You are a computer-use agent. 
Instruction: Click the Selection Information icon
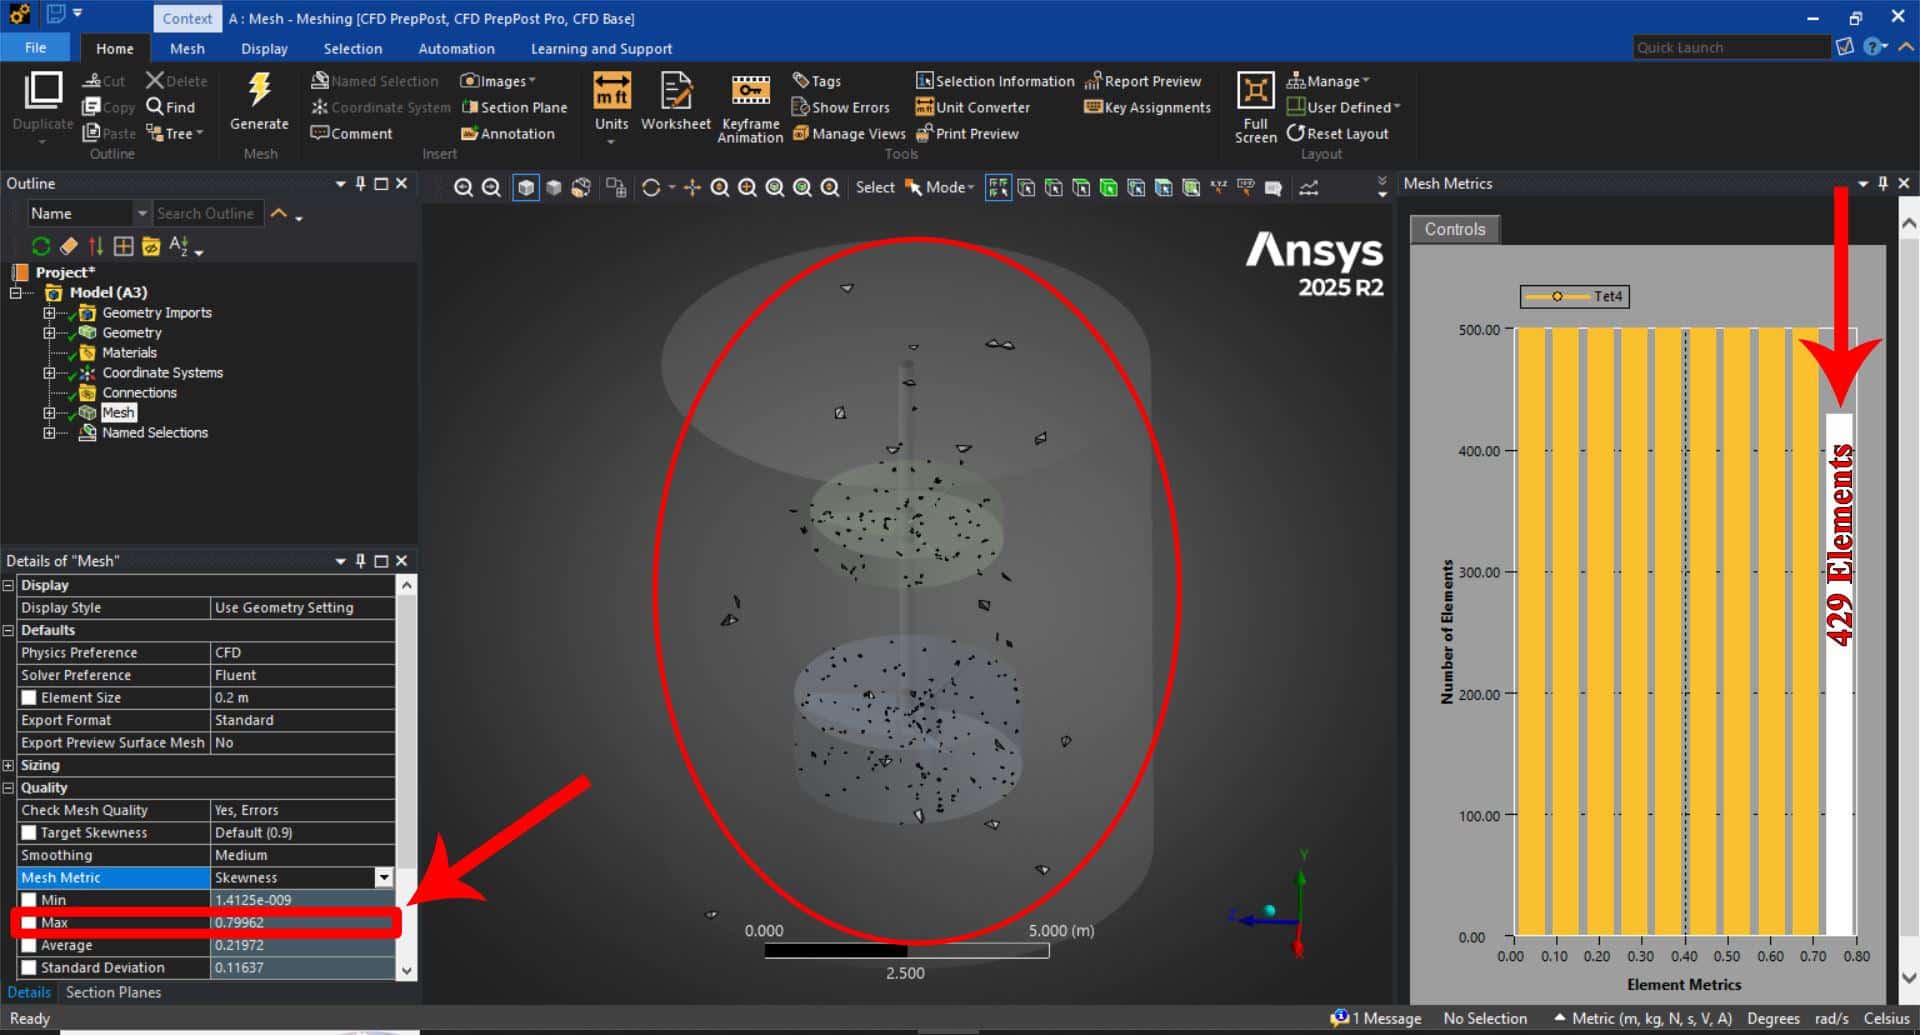[924, 81]
